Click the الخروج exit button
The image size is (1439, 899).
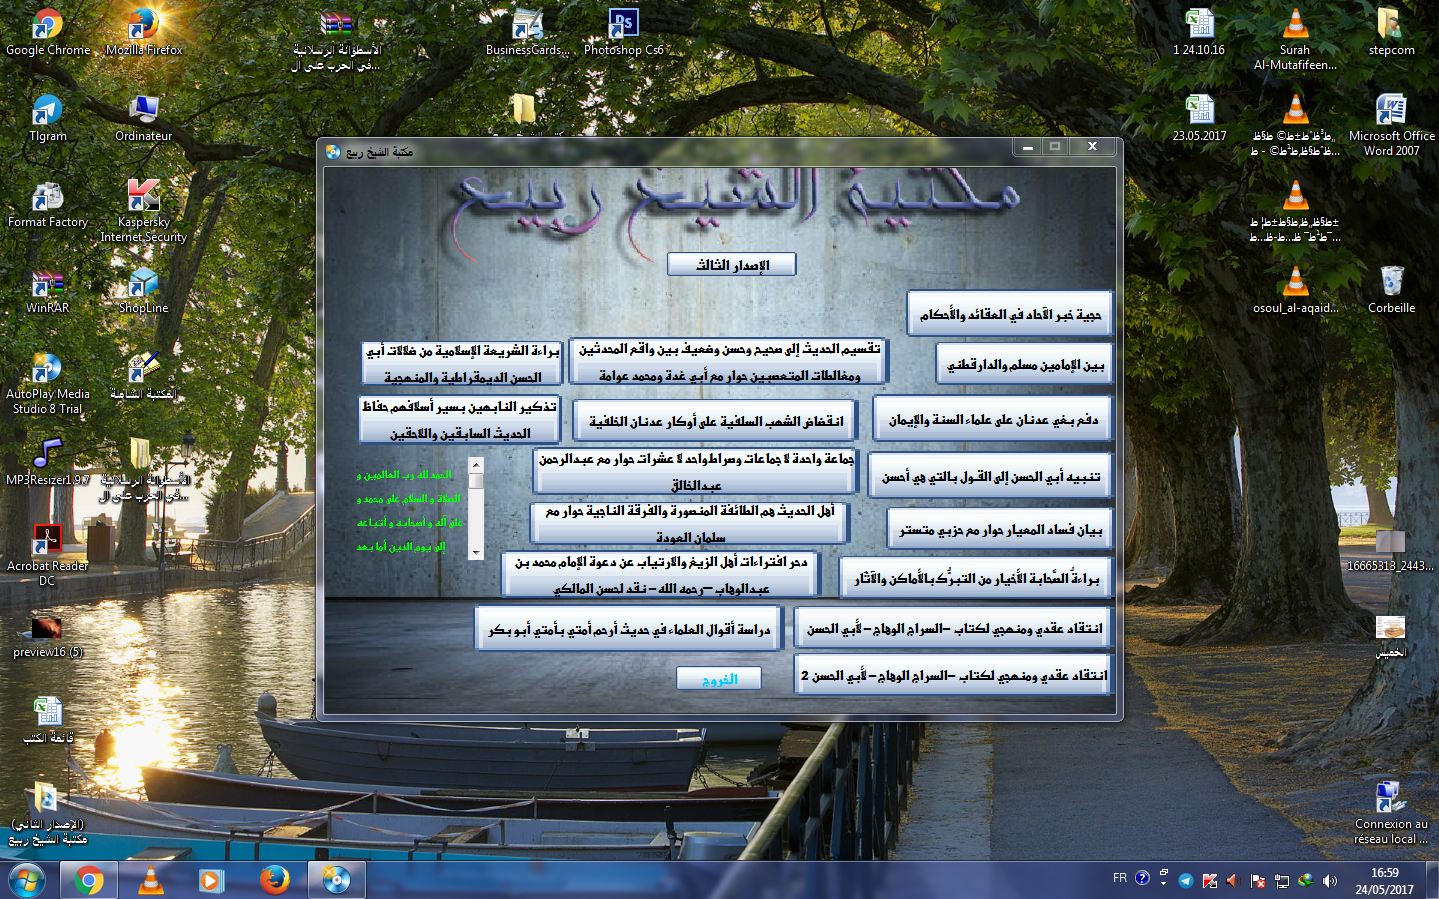(x=719, y=679)
